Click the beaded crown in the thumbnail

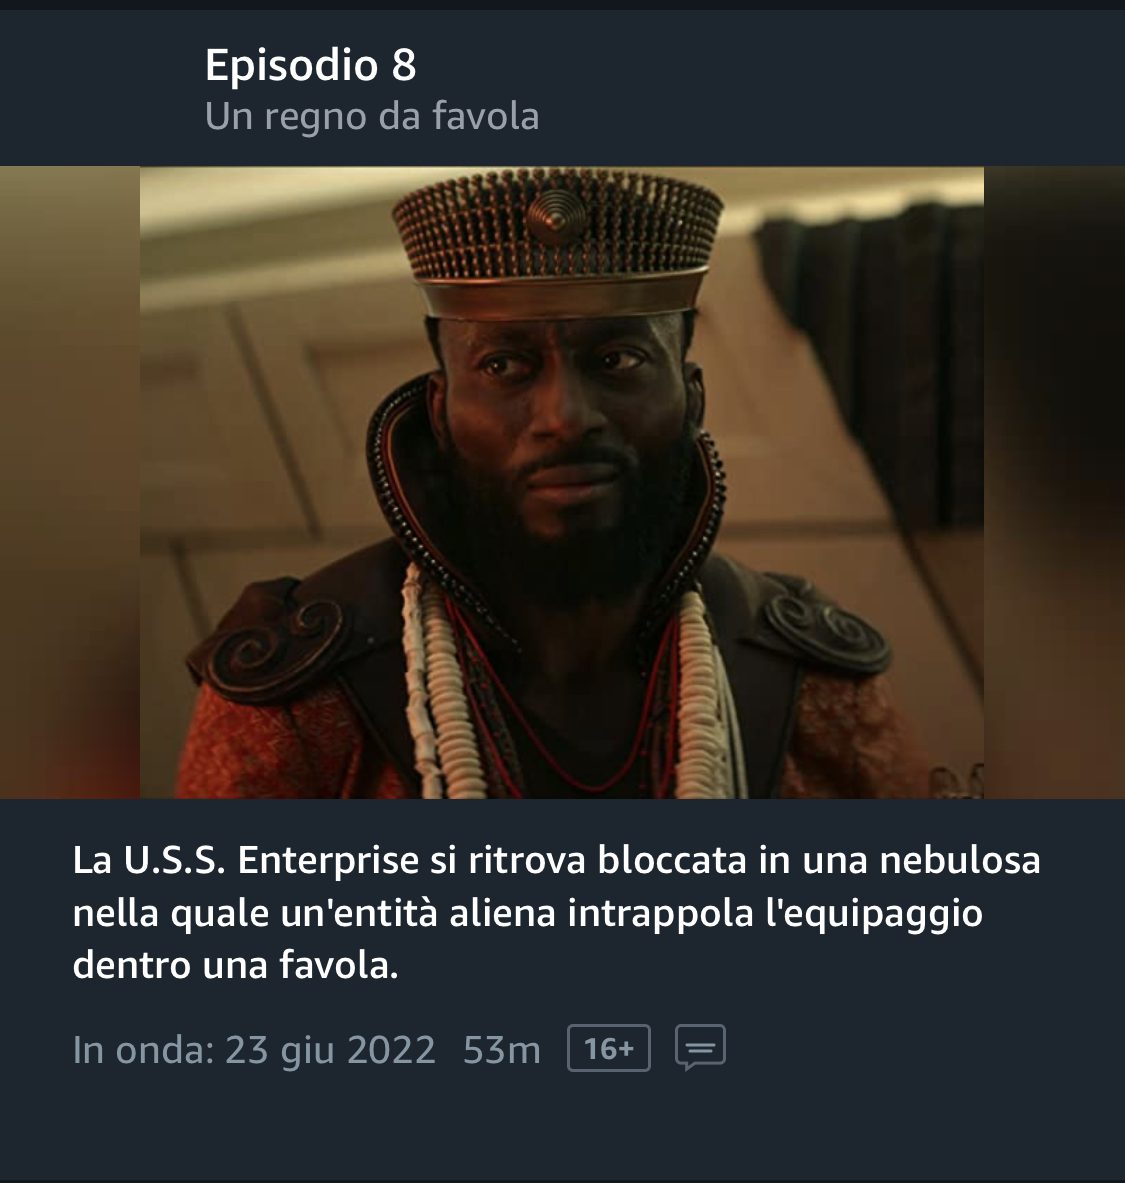(558, 240)
